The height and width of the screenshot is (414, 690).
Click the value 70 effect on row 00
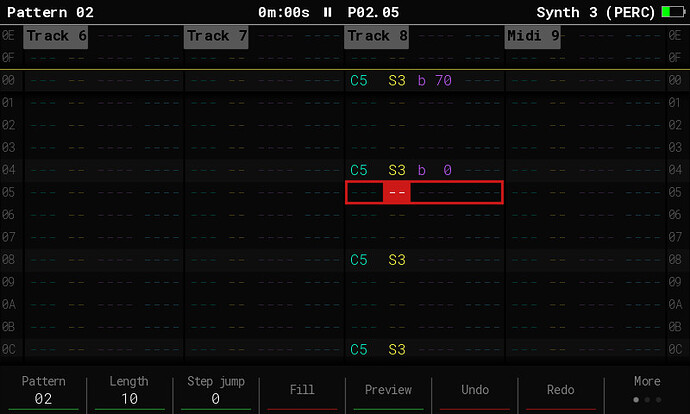pos(443,80)
